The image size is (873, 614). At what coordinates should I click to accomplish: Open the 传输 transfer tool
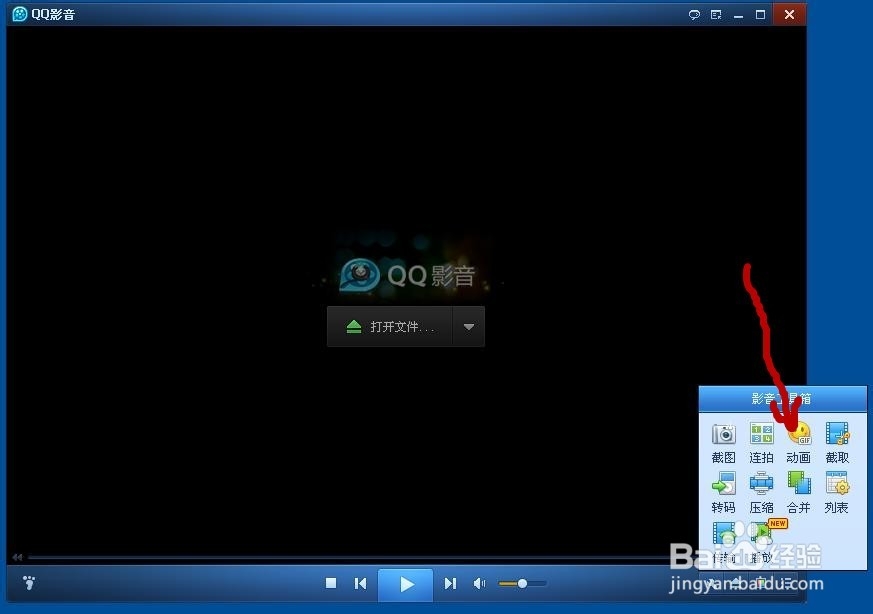pos(723,542)
